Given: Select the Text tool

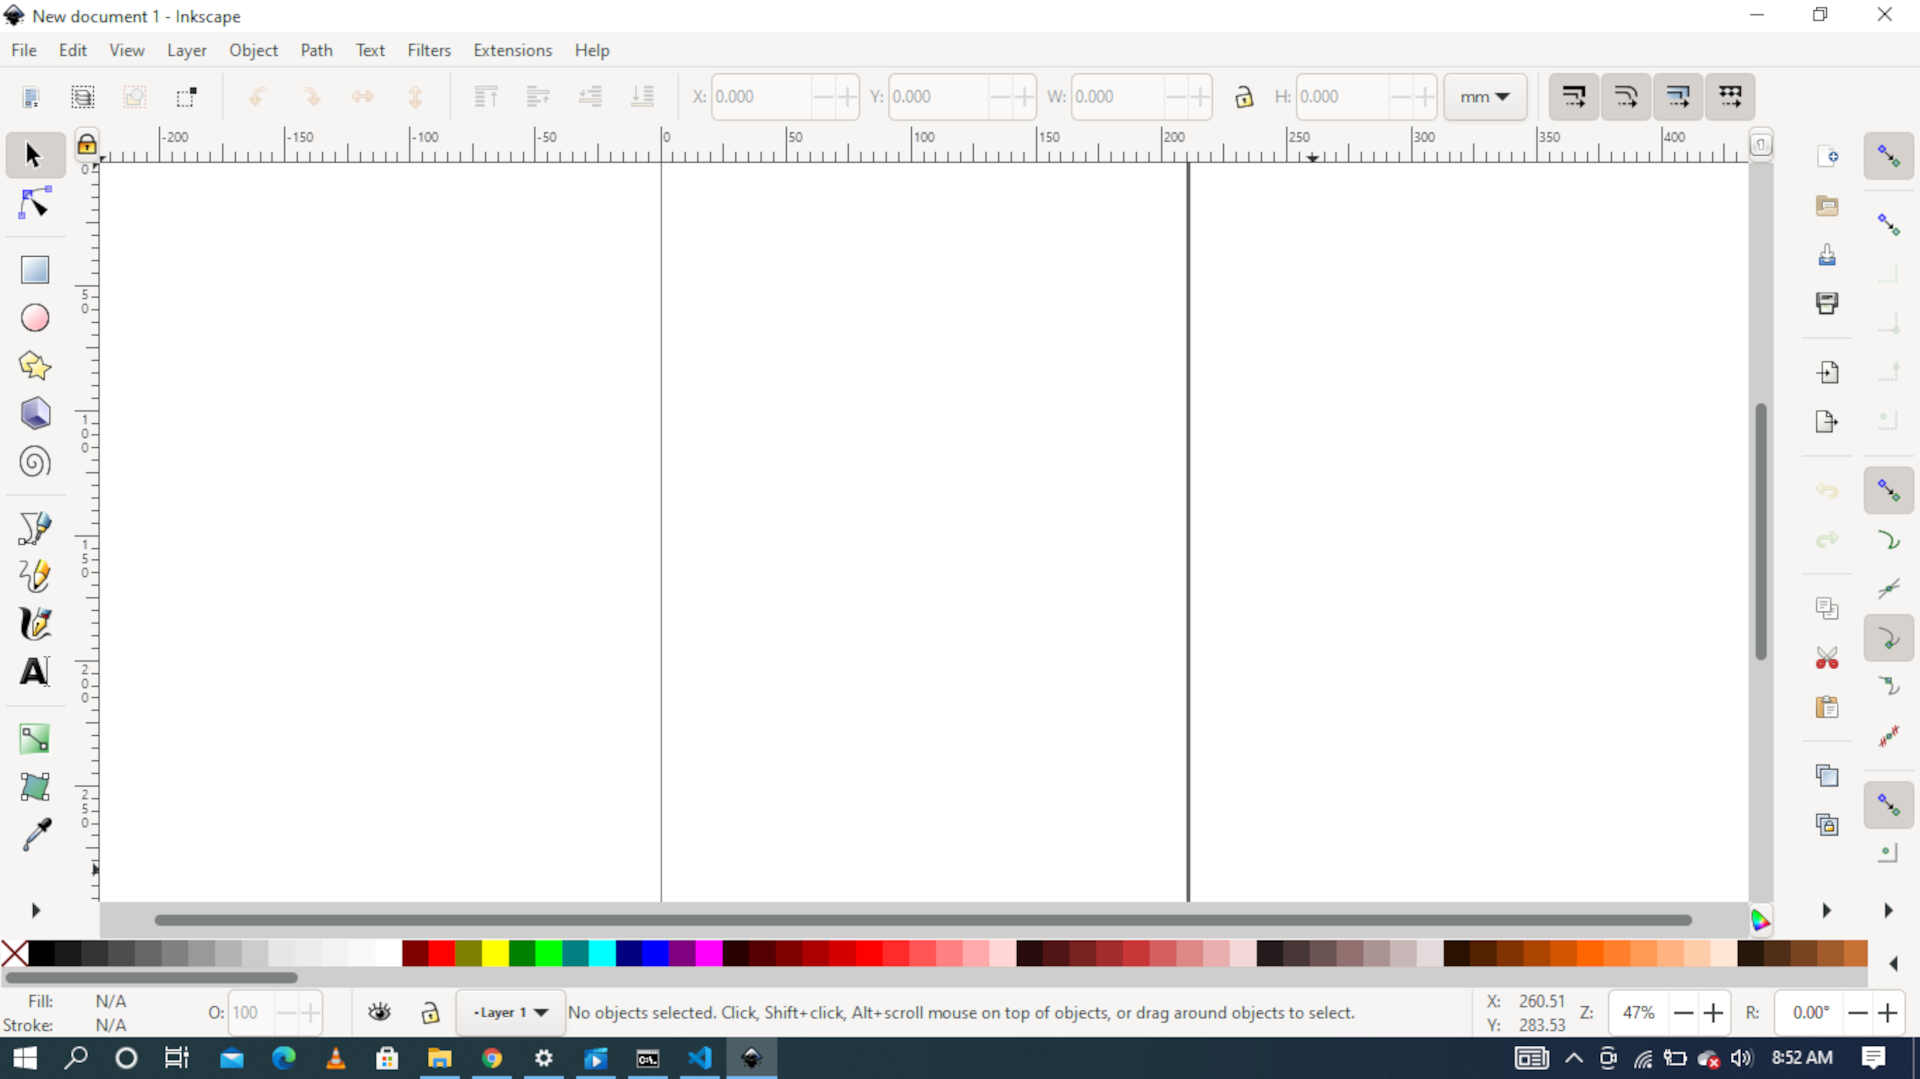Looking at the screenshot, I should [35, 672].
